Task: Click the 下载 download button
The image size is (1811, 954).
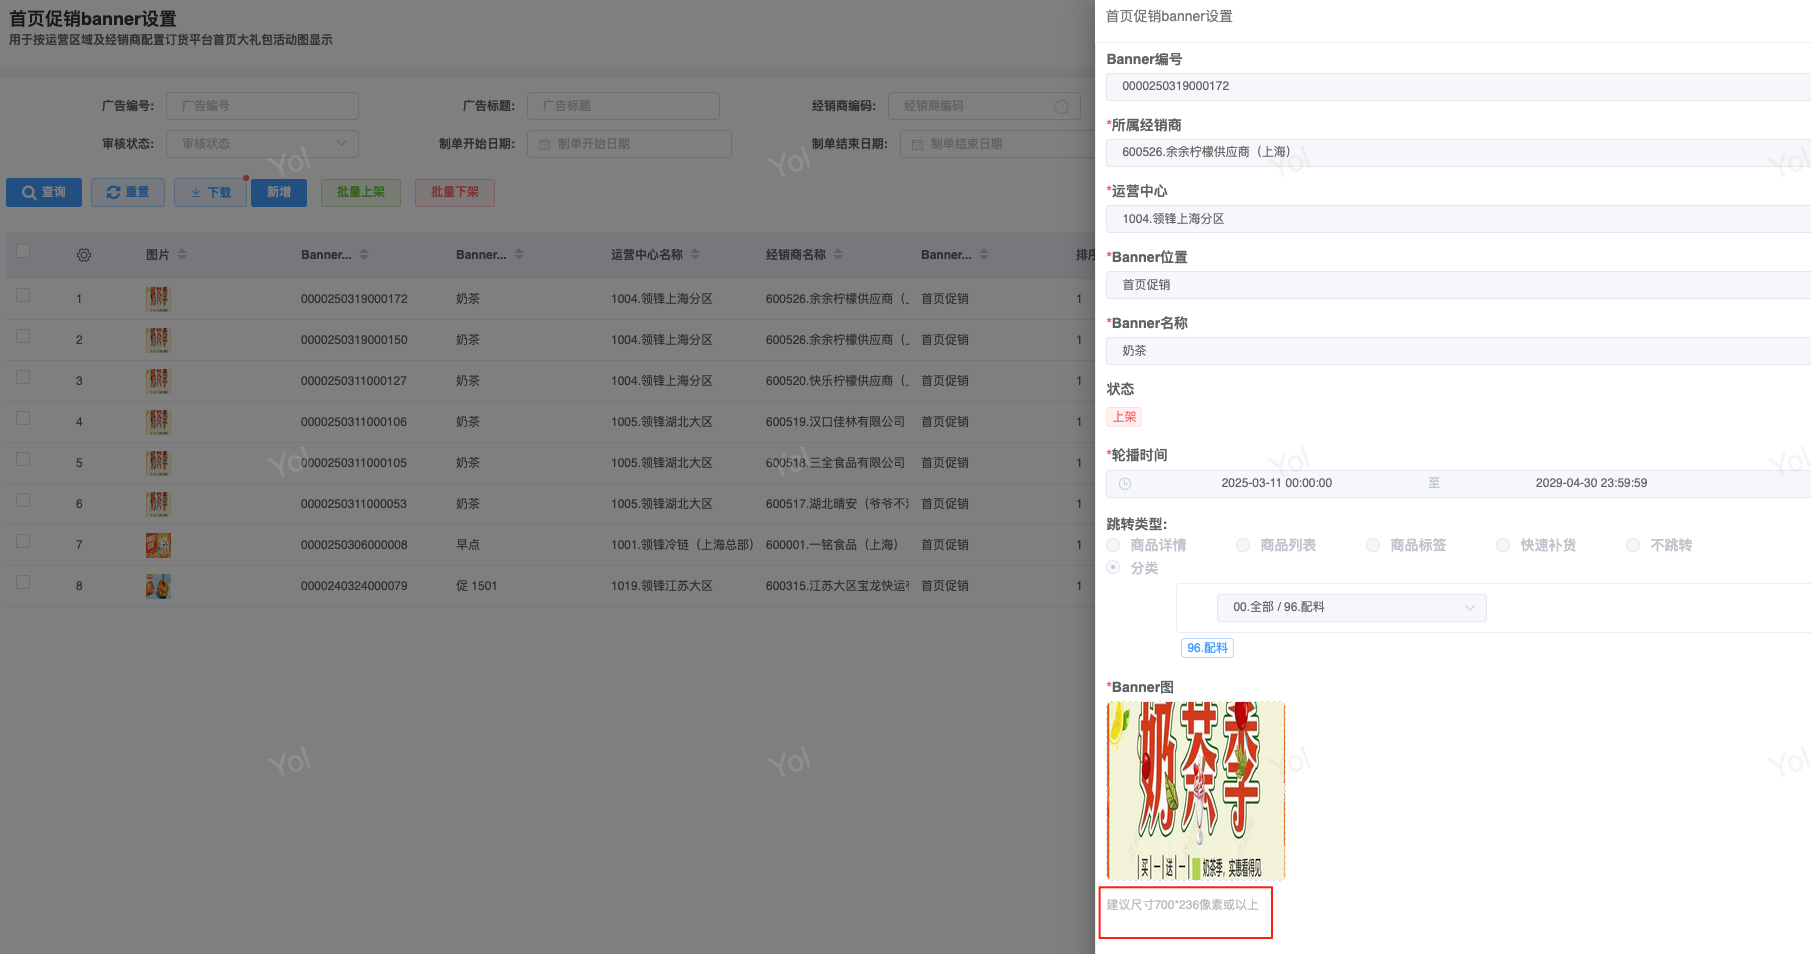Action: [210, 192]
